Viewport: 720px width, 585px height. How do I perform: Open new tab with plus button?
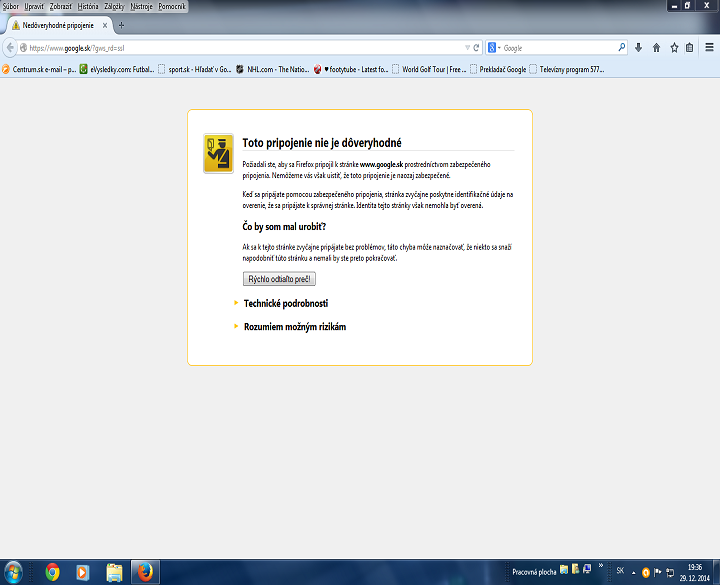click(122, 24)
